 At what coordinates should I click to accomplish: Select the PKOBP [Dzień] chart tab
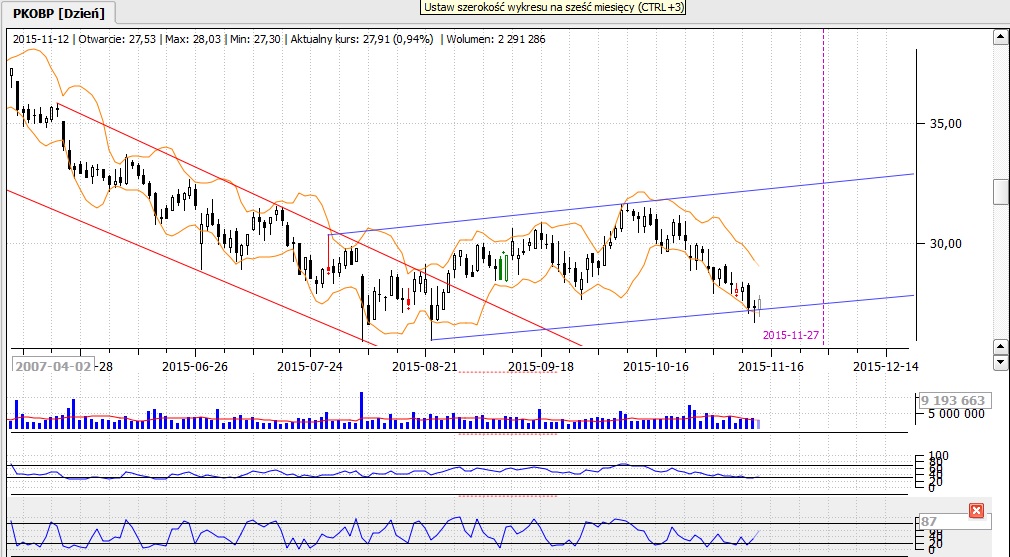58,12
